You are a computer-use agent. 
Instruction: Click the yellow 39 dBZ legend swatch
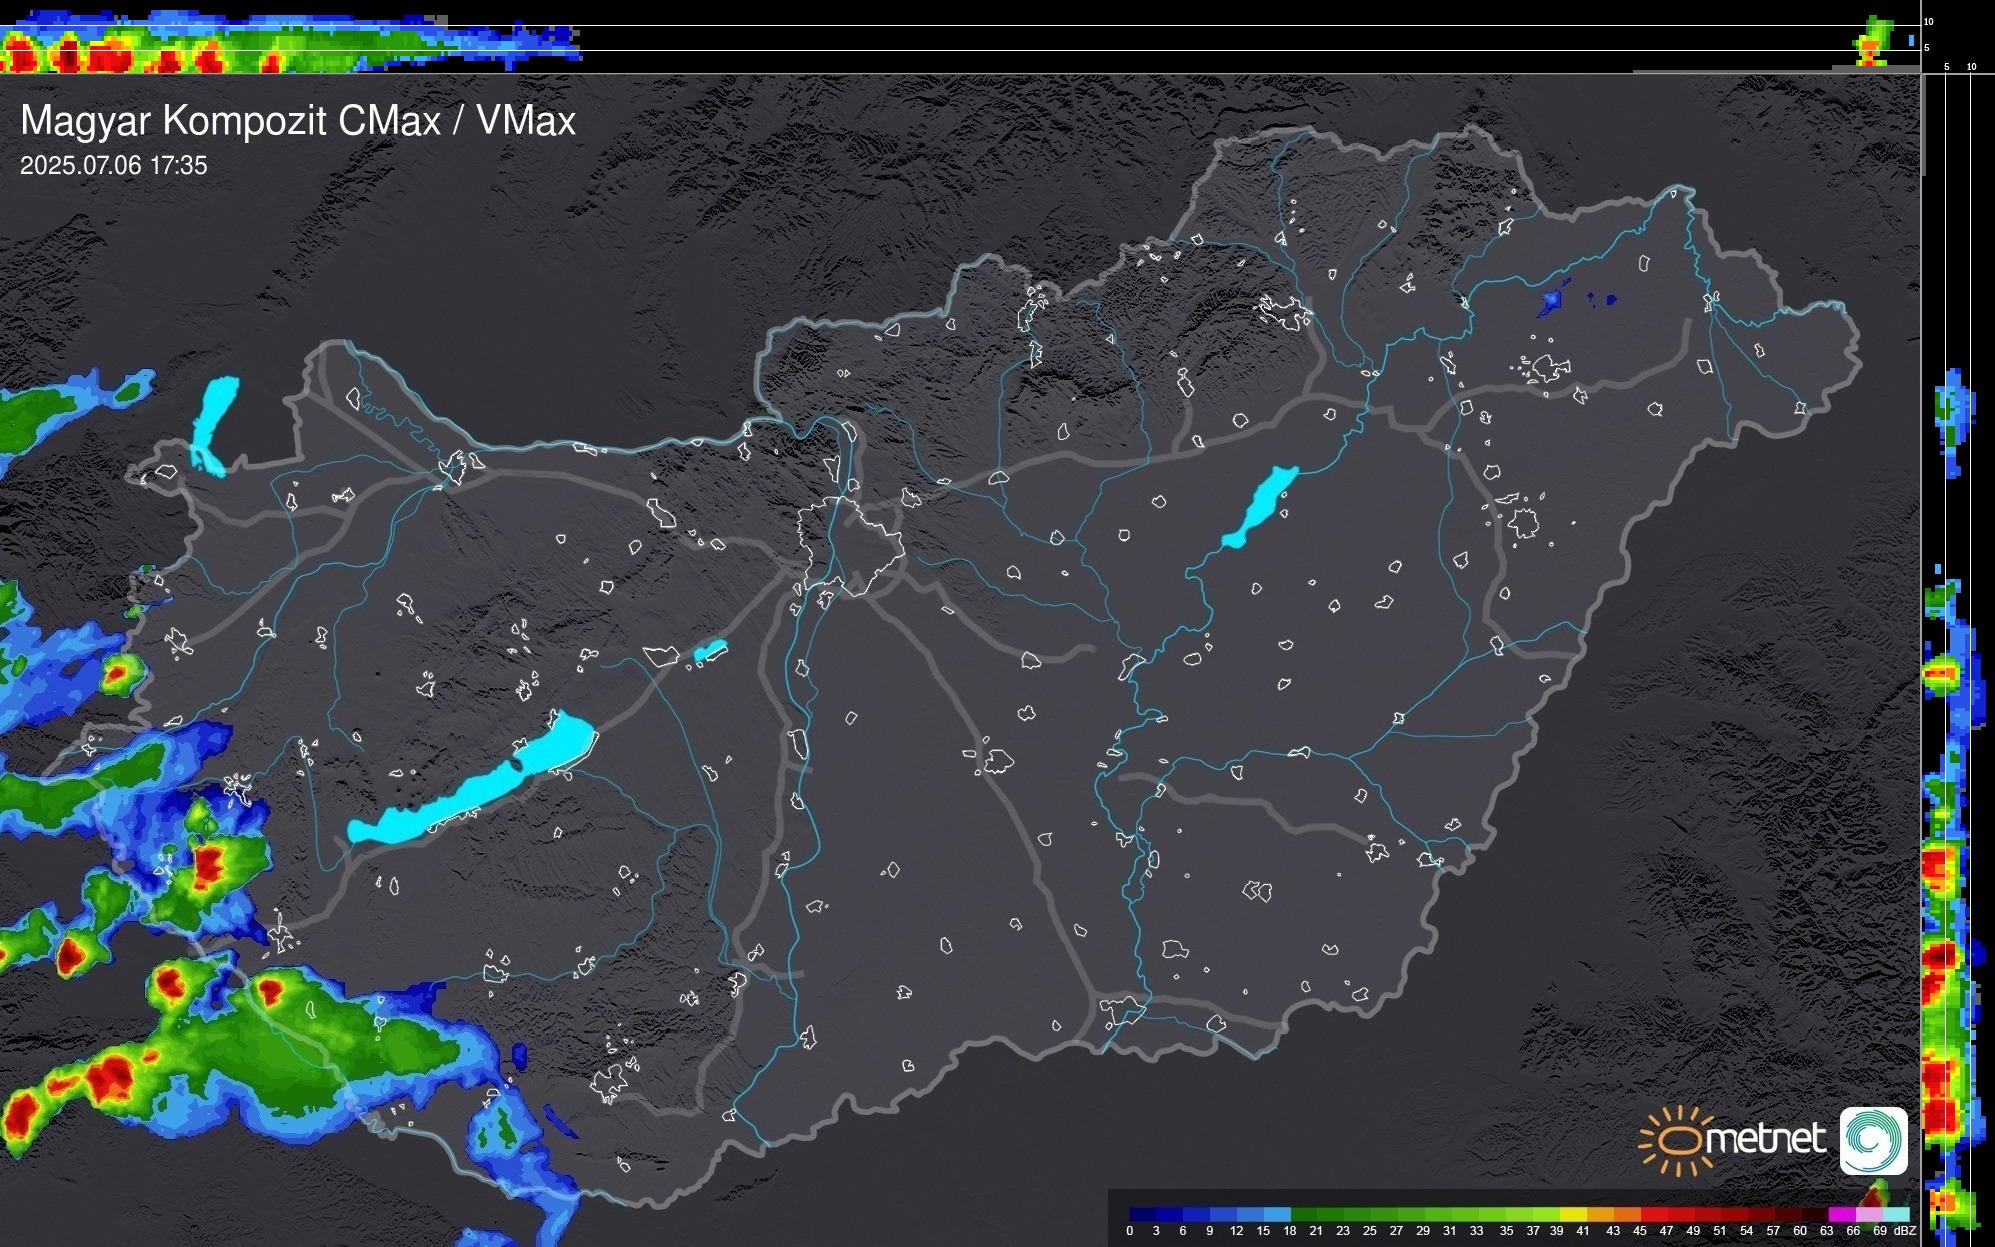pos(1572,1214)
